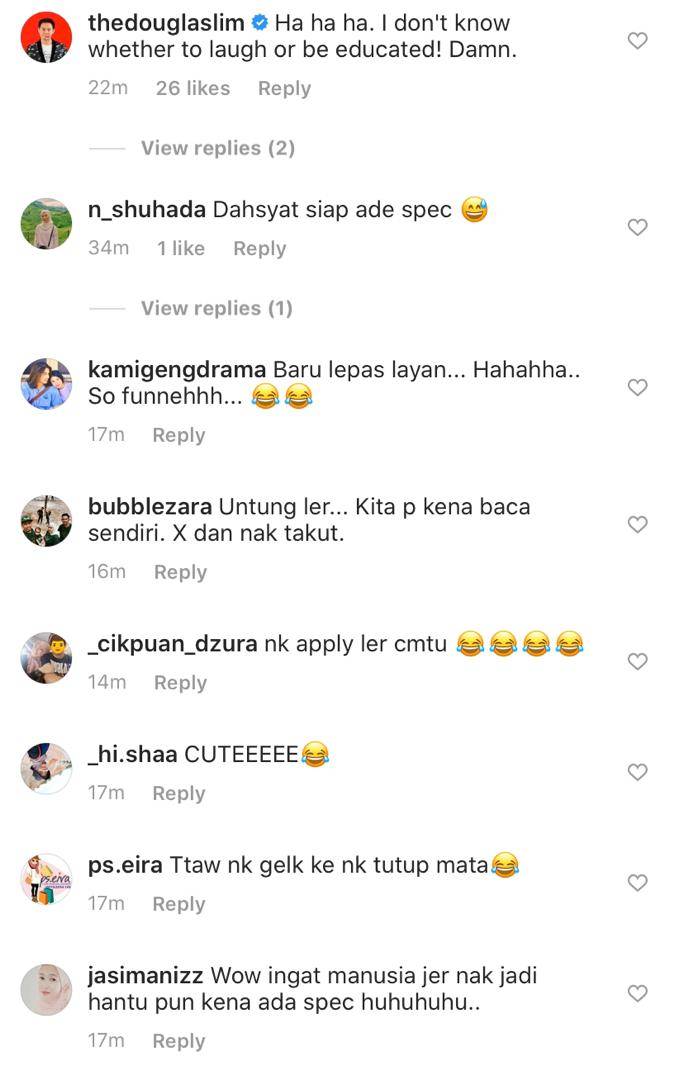Like kamigengdrama's comment
Viewport: 684px width, 1080px height.
coord(637,388)
